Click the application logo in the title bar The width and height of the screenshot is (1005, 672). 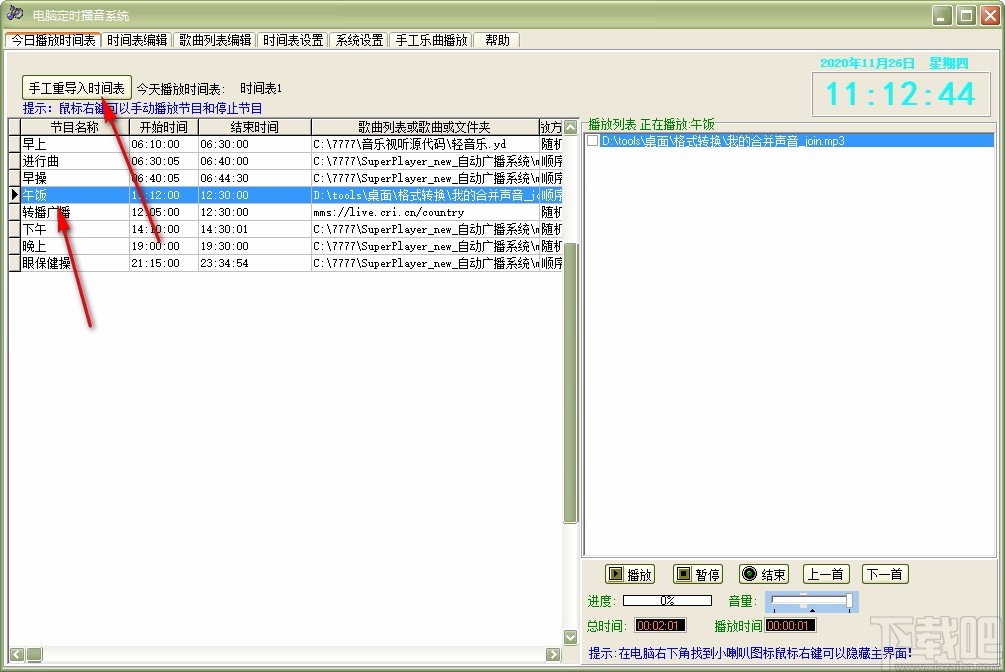tap(13, 14)
